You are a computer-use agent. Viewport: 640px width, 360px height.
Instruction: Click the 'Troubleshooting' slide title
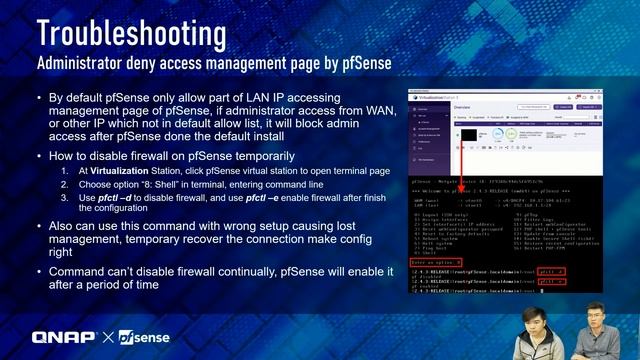click(x=131, y=33)
